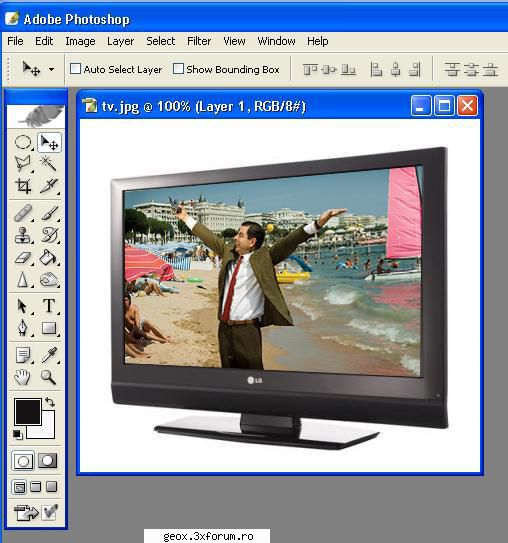Switch to Standard Screen mode

[x=19, y=487]
